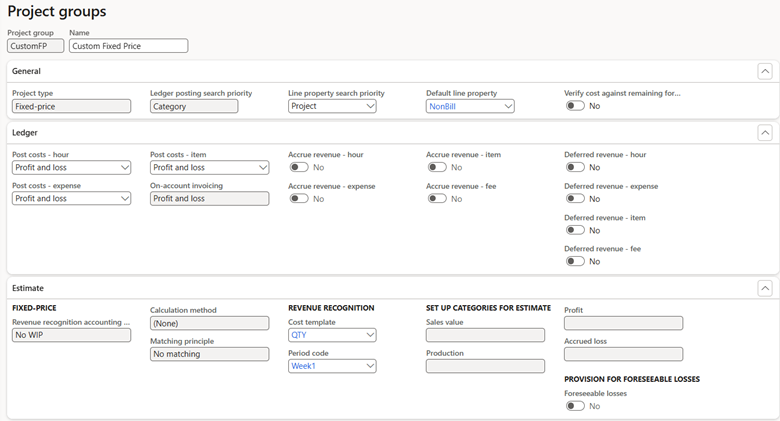Click the Project groups page title
780x421 pixels.
[x=57, y=11]
